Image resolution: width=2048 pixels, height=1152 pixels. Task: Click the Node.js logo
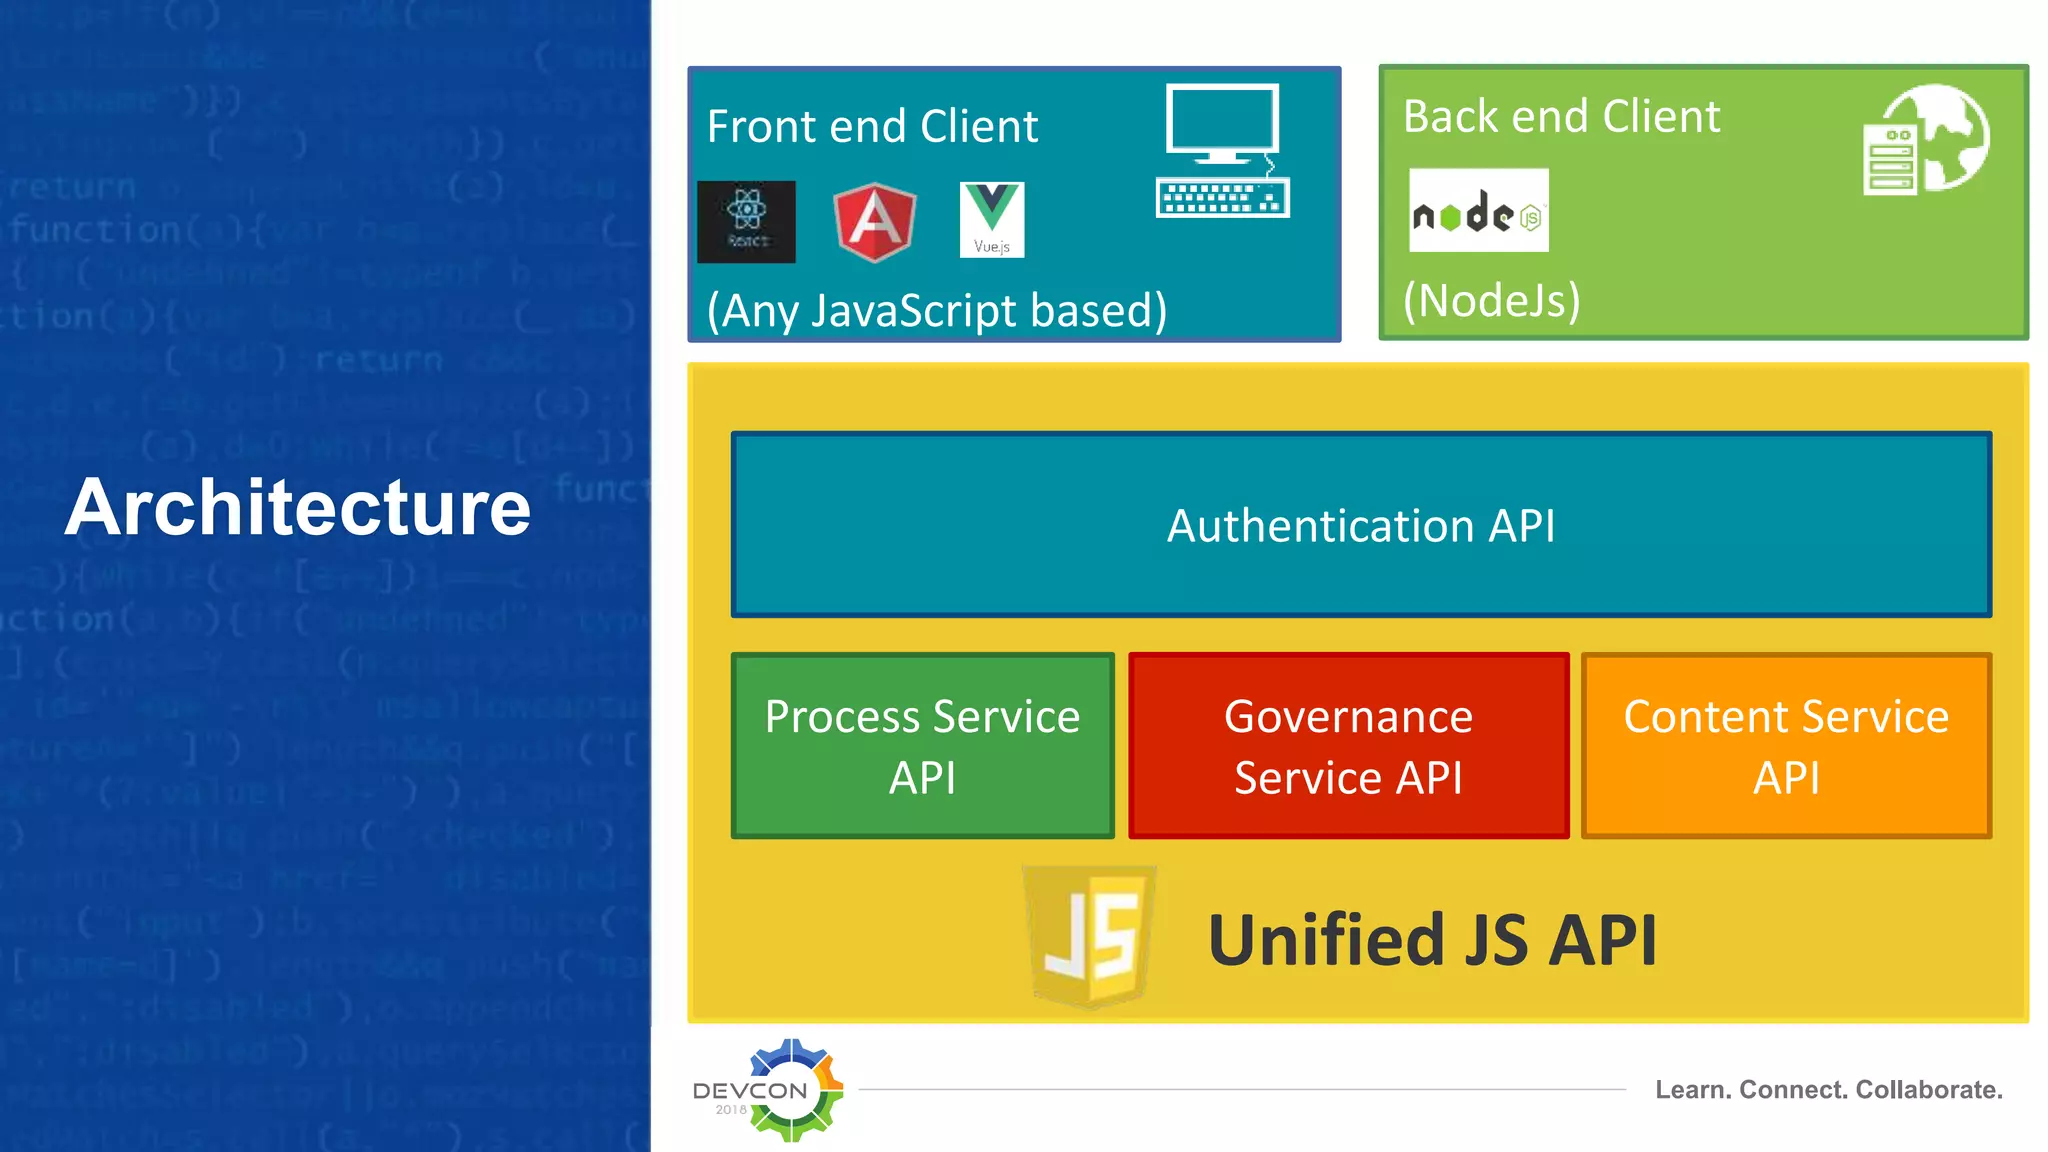(1478, 210)
